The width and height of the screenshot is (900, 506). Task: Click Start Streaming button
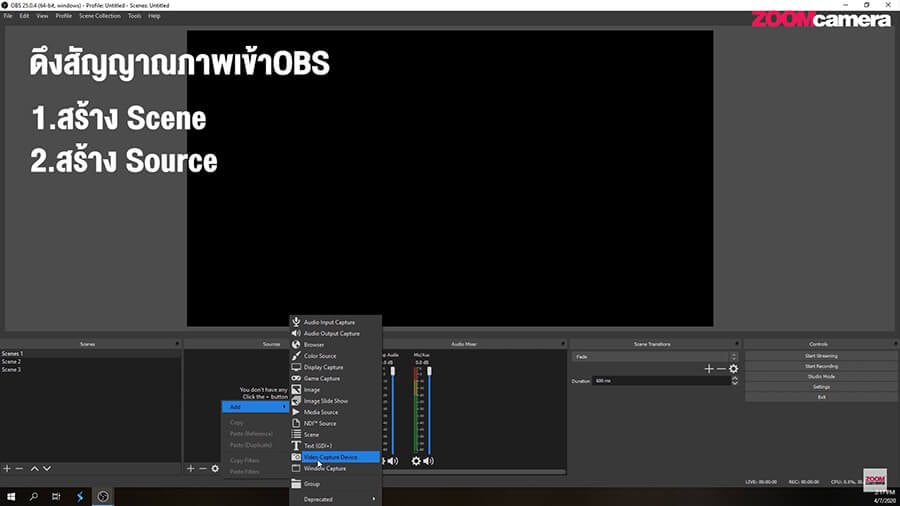[x=821, y=356]
